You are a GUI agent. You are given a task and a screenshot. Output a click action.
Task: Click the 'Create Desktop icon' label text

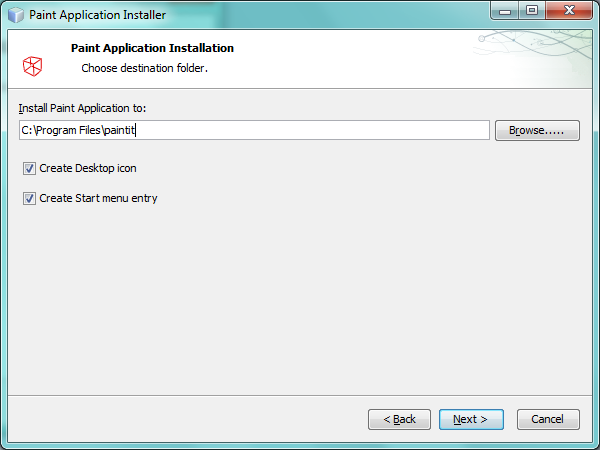88,169
